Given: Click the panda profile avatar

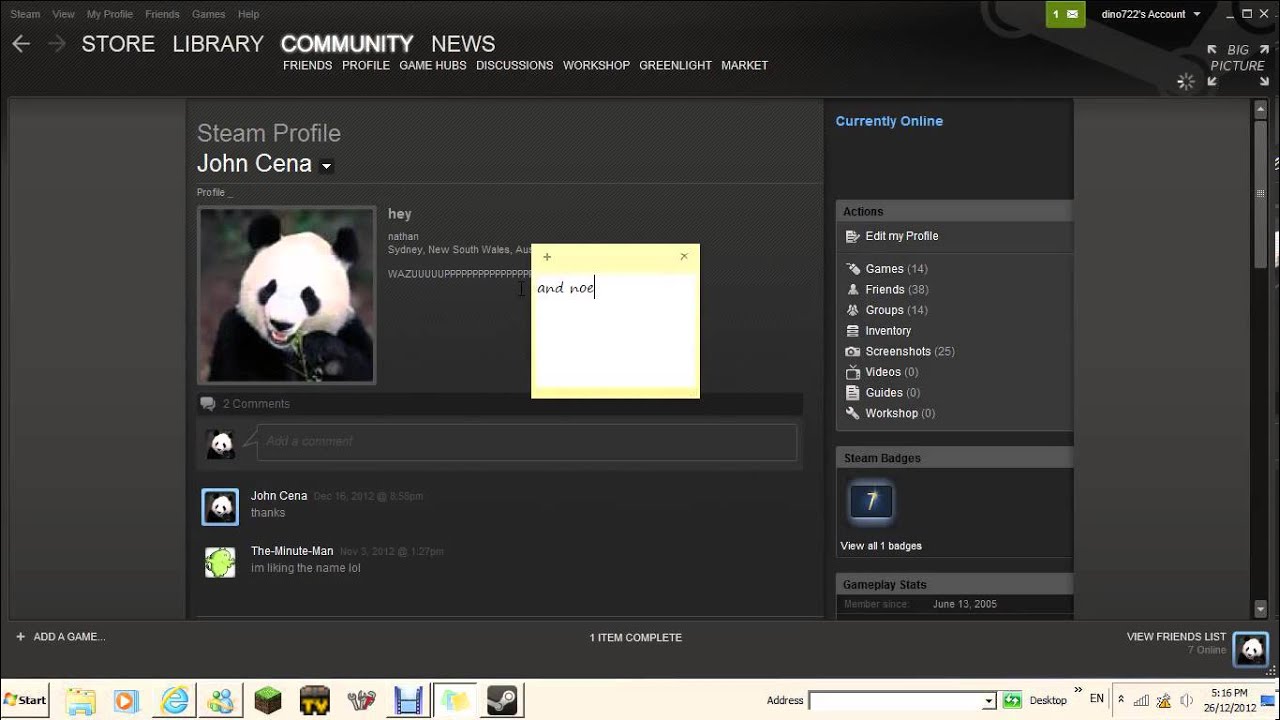Looking at the screenshot, I should click(x=287, y=295).
